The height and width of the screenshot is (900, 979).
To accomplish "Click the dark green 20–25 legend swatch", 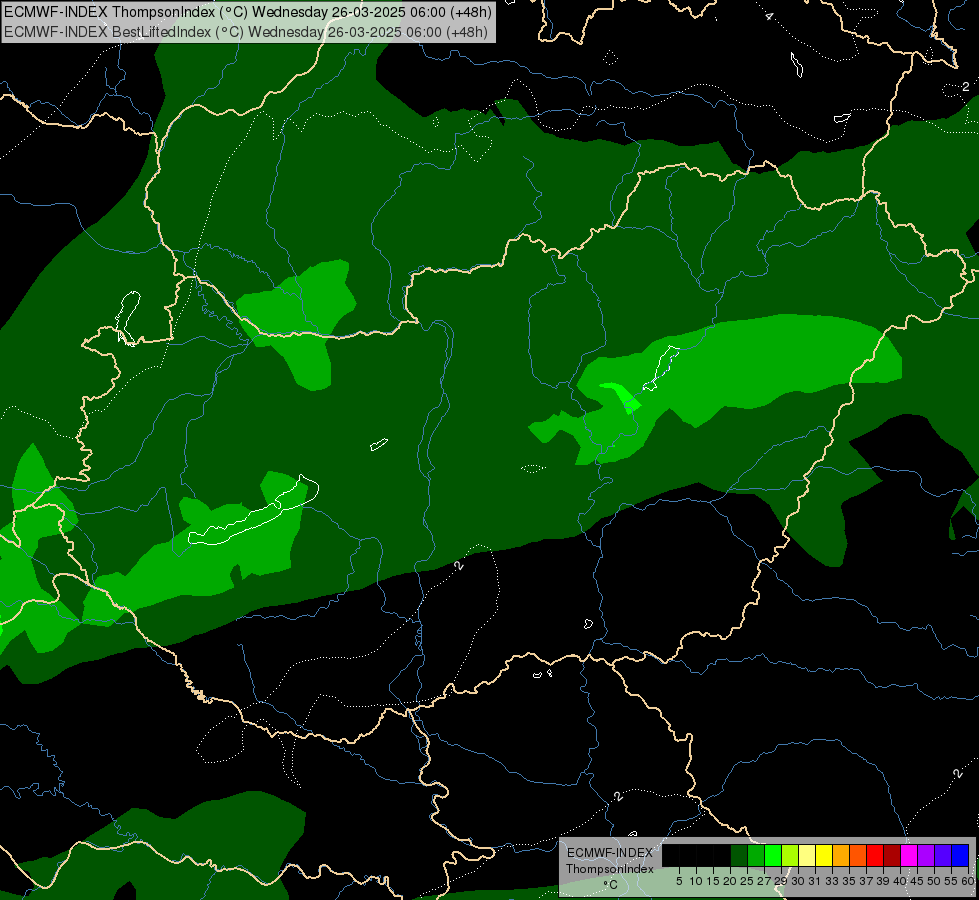I will tap(739, 856).
